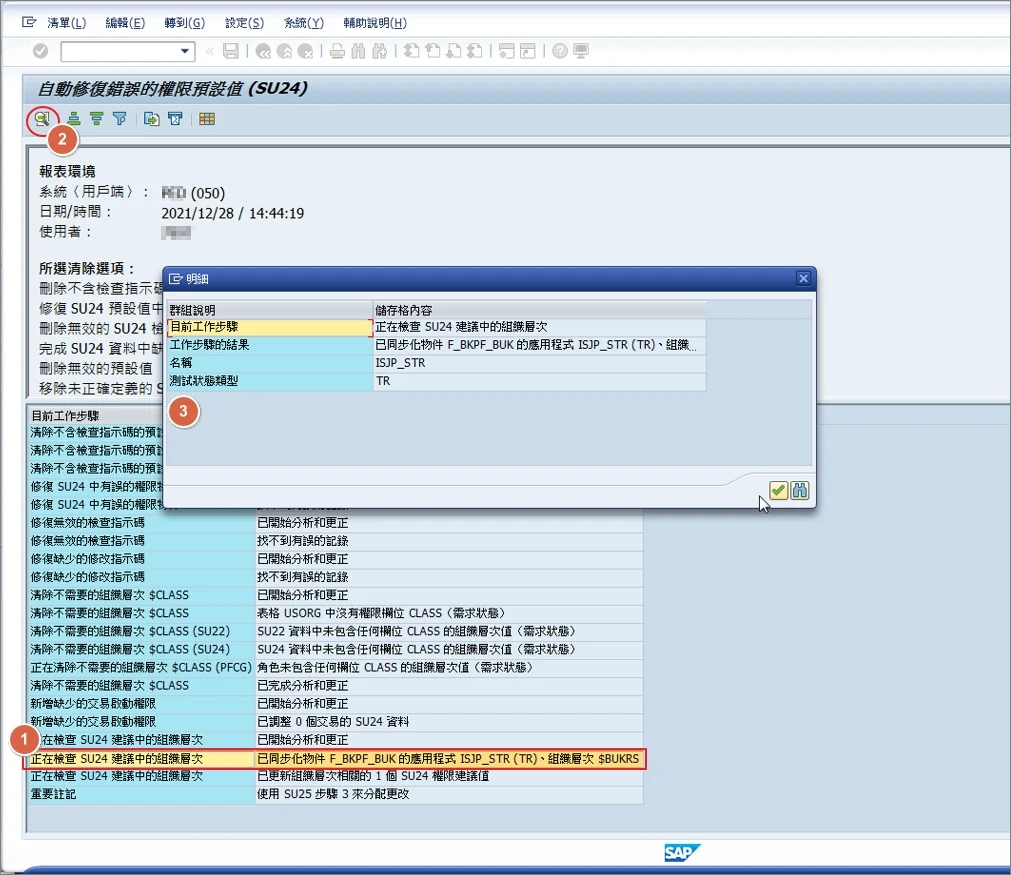
Task: Open the Help question mark icon
Action: pos(560,51)
